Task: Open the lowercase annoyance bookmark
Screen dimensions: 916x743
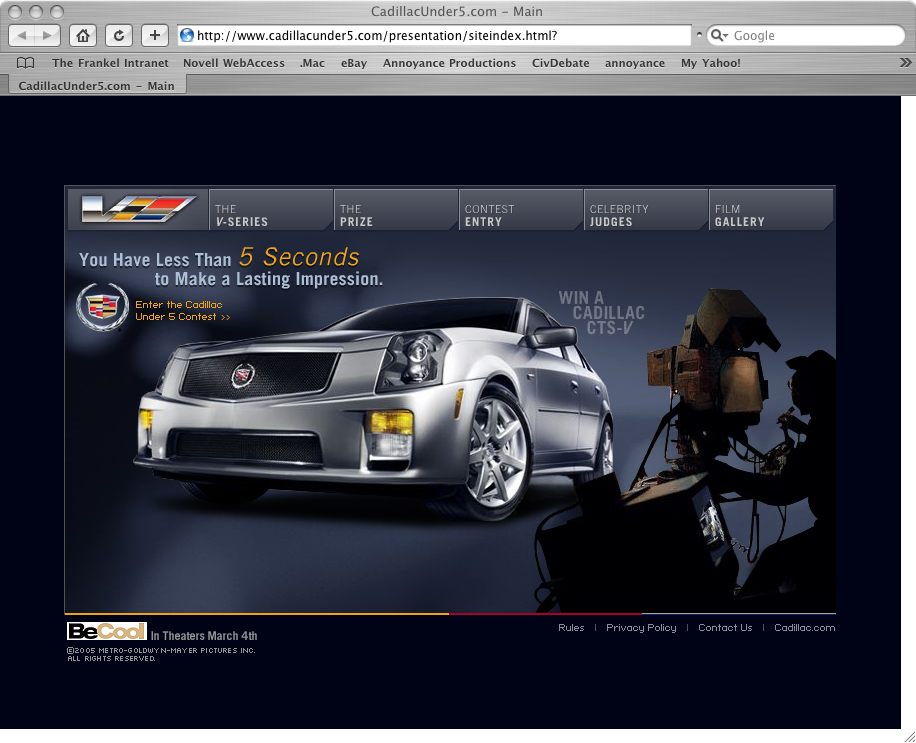Action: [634, 63]
